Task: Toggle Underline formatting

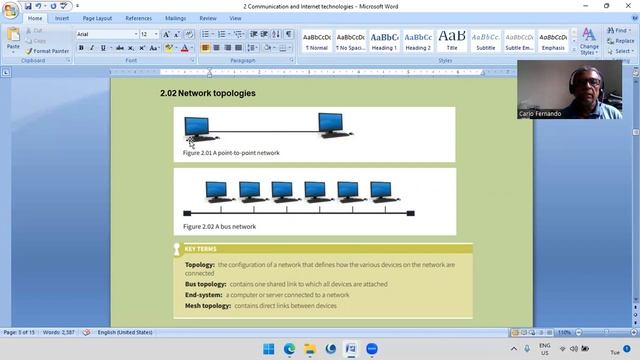Action: point(103,48)
